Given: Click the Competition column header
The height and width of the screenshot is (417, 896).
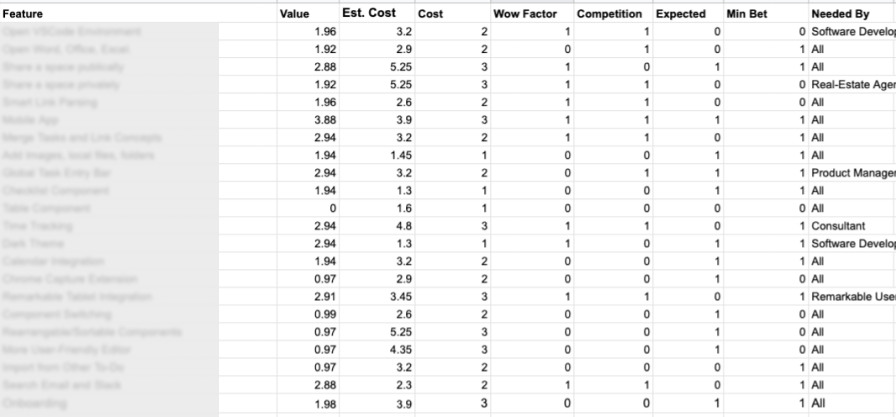Looking at the screenshot, I should (613, 14).
